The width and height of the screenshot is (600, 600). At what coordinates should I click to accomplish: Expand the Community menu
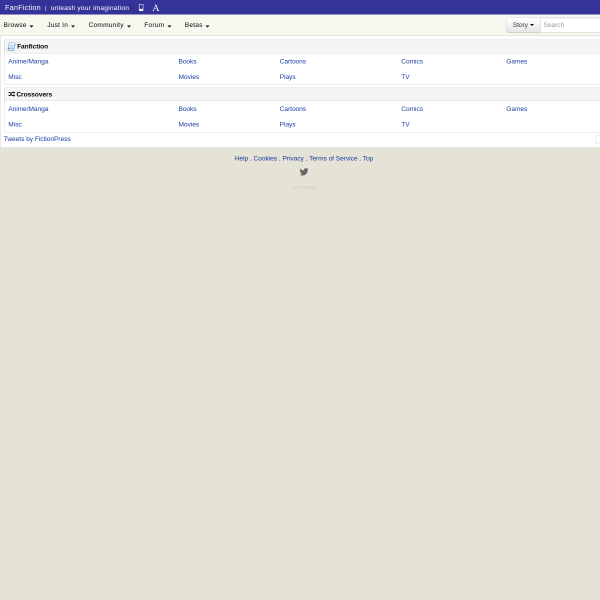[x=110, y=25]
